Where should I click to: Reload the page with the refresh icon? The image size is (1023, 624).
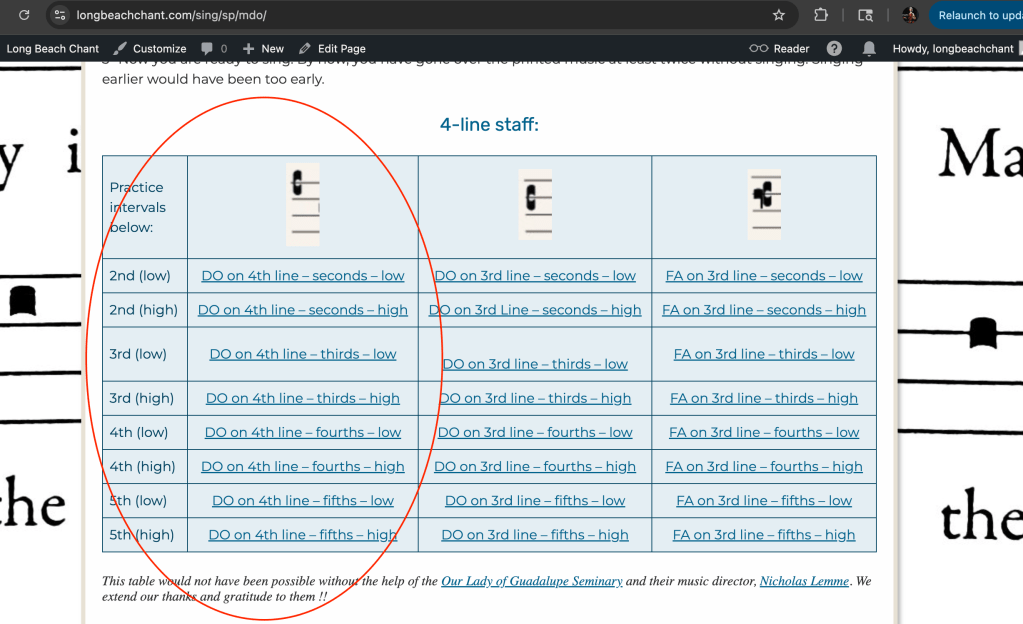point(24,15)
